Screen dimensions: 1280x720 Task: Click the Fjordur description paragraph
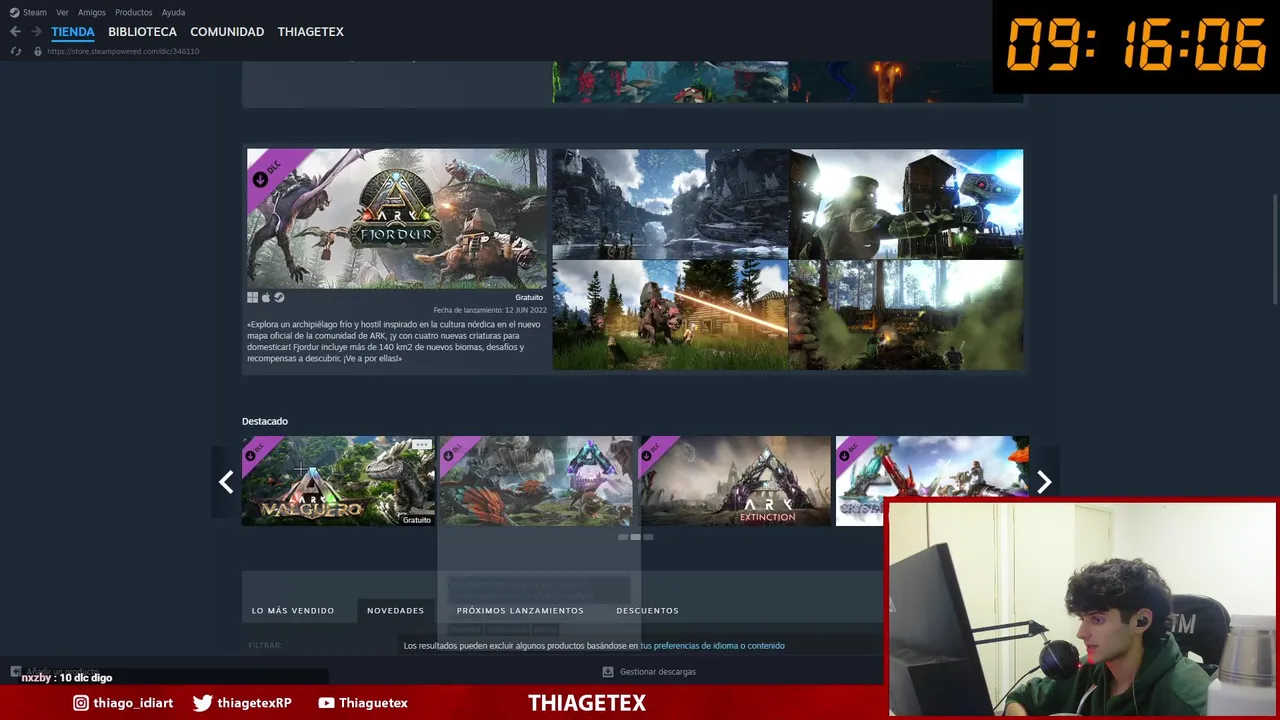tap(394, 341)
